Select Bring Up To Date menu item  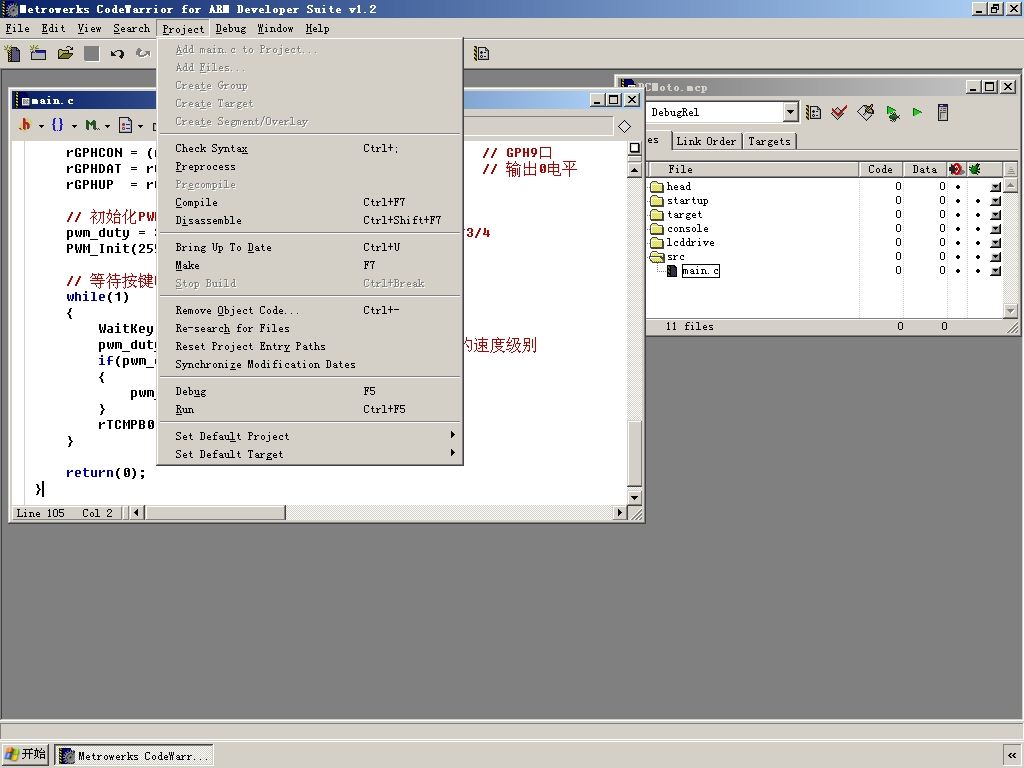coord(311,247)
